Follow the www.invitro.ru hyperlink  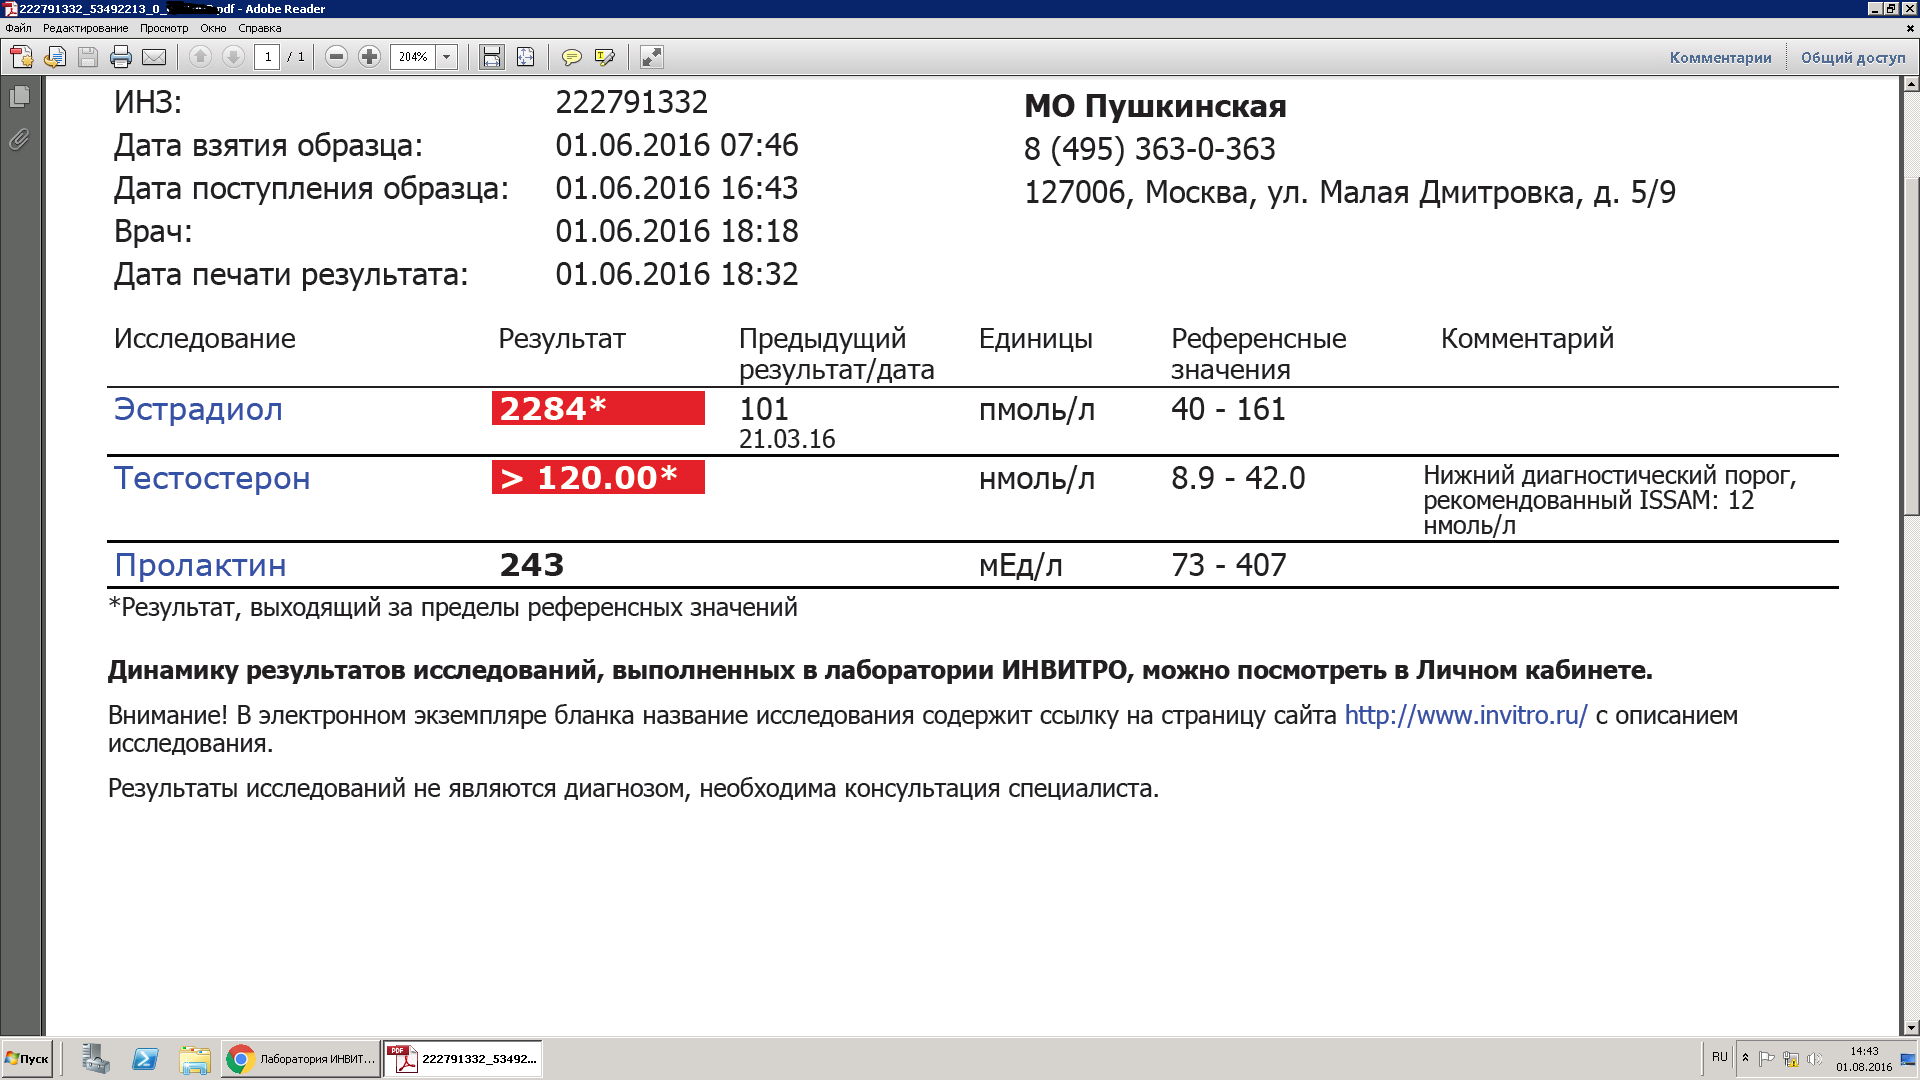[x=1465, y=716]
